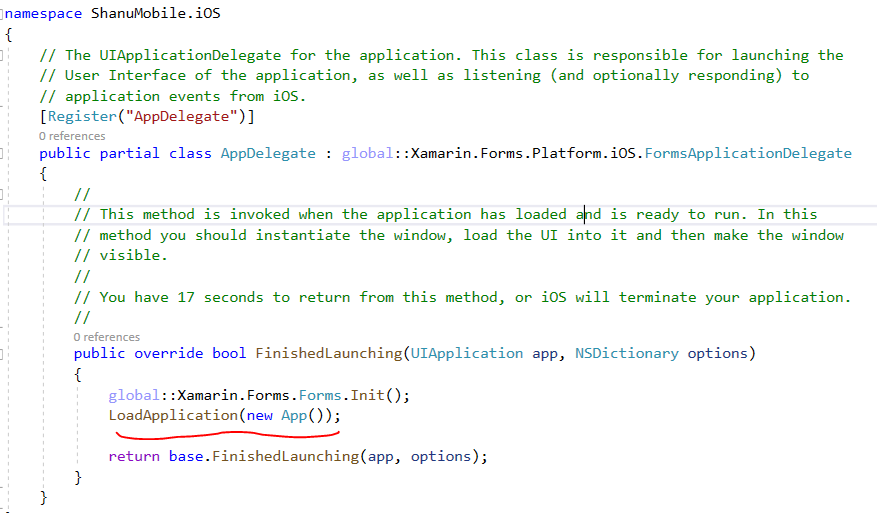Select AppDelegate class name in class declaration
877x513 pixels.
point(268,153)
